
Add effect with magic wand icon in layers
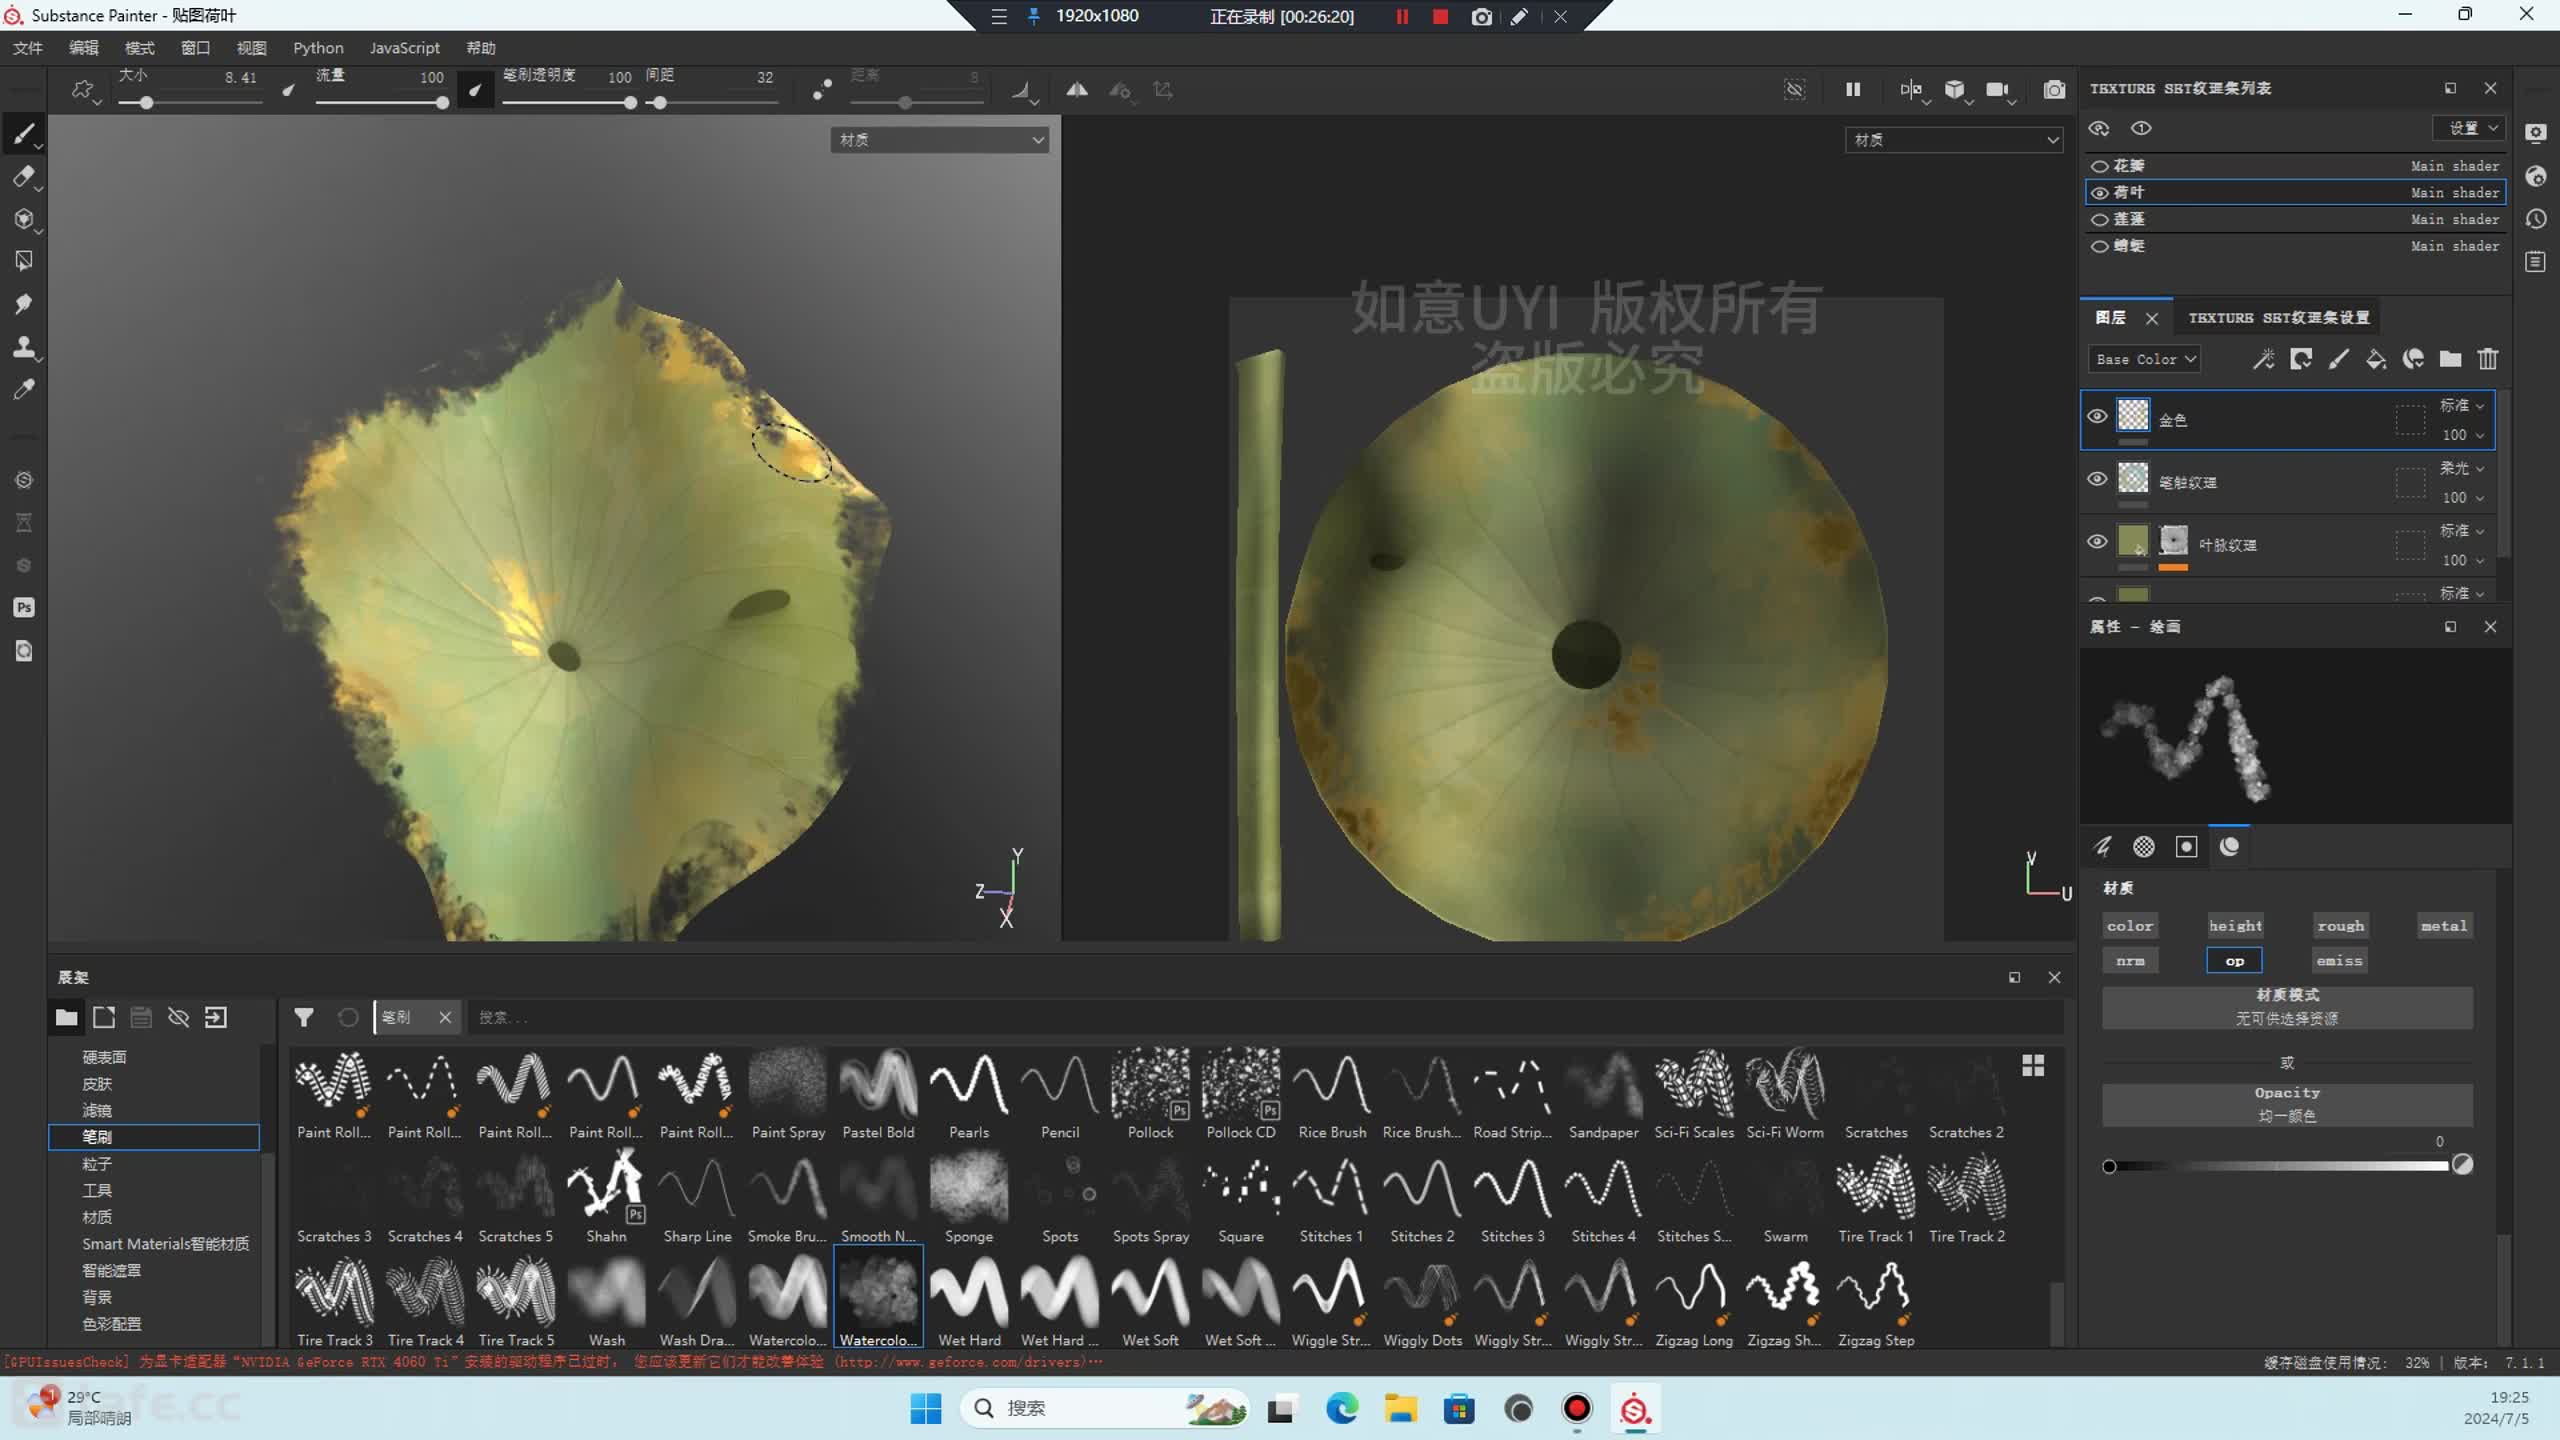pos(2263,359)
